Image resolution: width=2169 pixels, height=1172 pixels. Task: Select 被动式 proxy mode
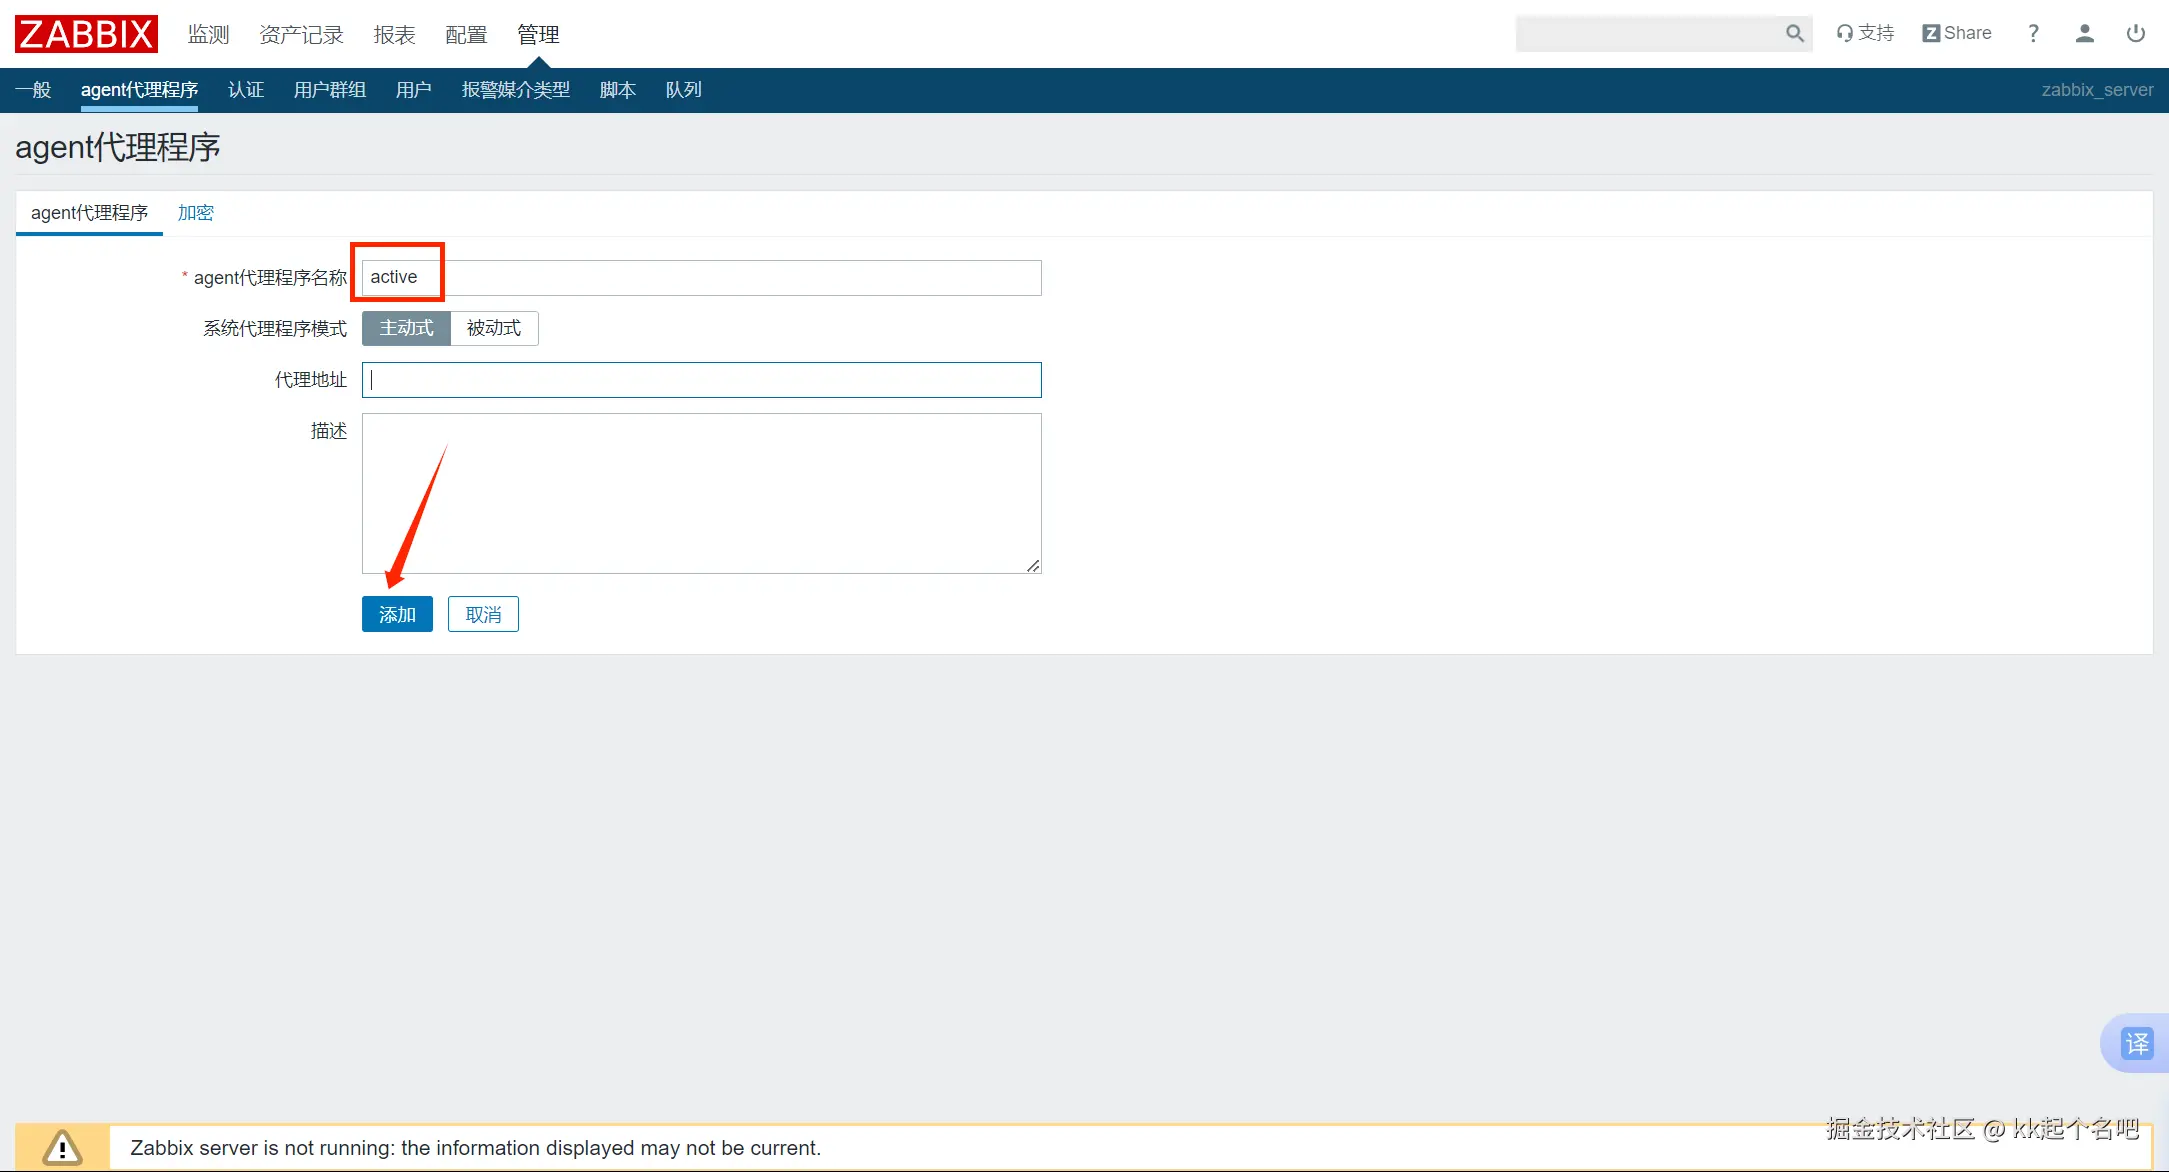[x=494, y=328]
